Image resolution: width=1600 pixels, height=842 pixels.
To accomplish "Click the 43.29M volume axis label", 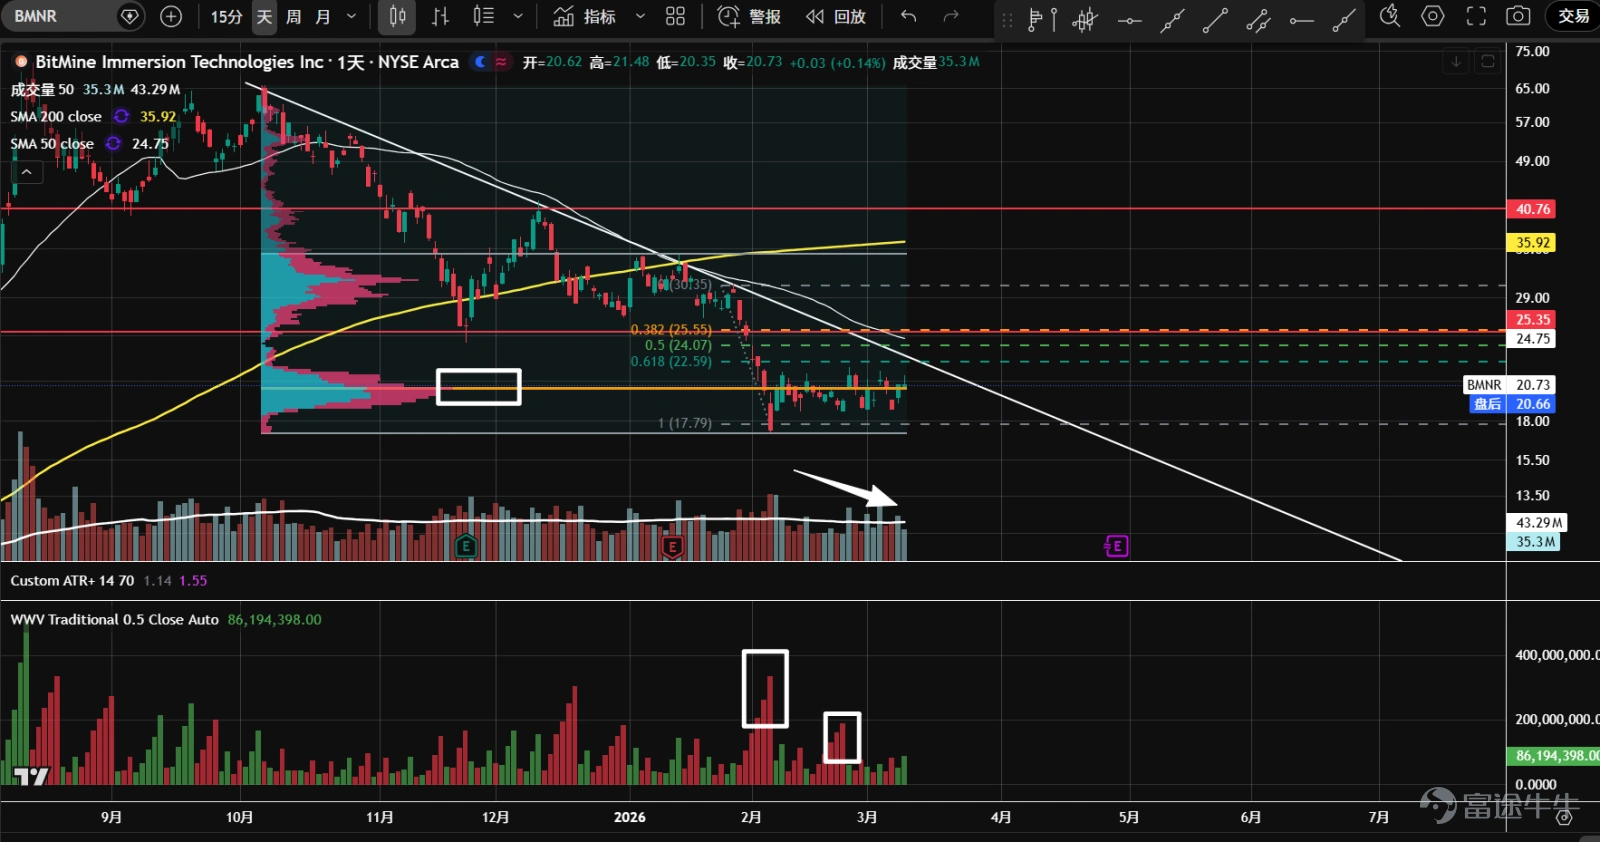I will pos(1538,523).
